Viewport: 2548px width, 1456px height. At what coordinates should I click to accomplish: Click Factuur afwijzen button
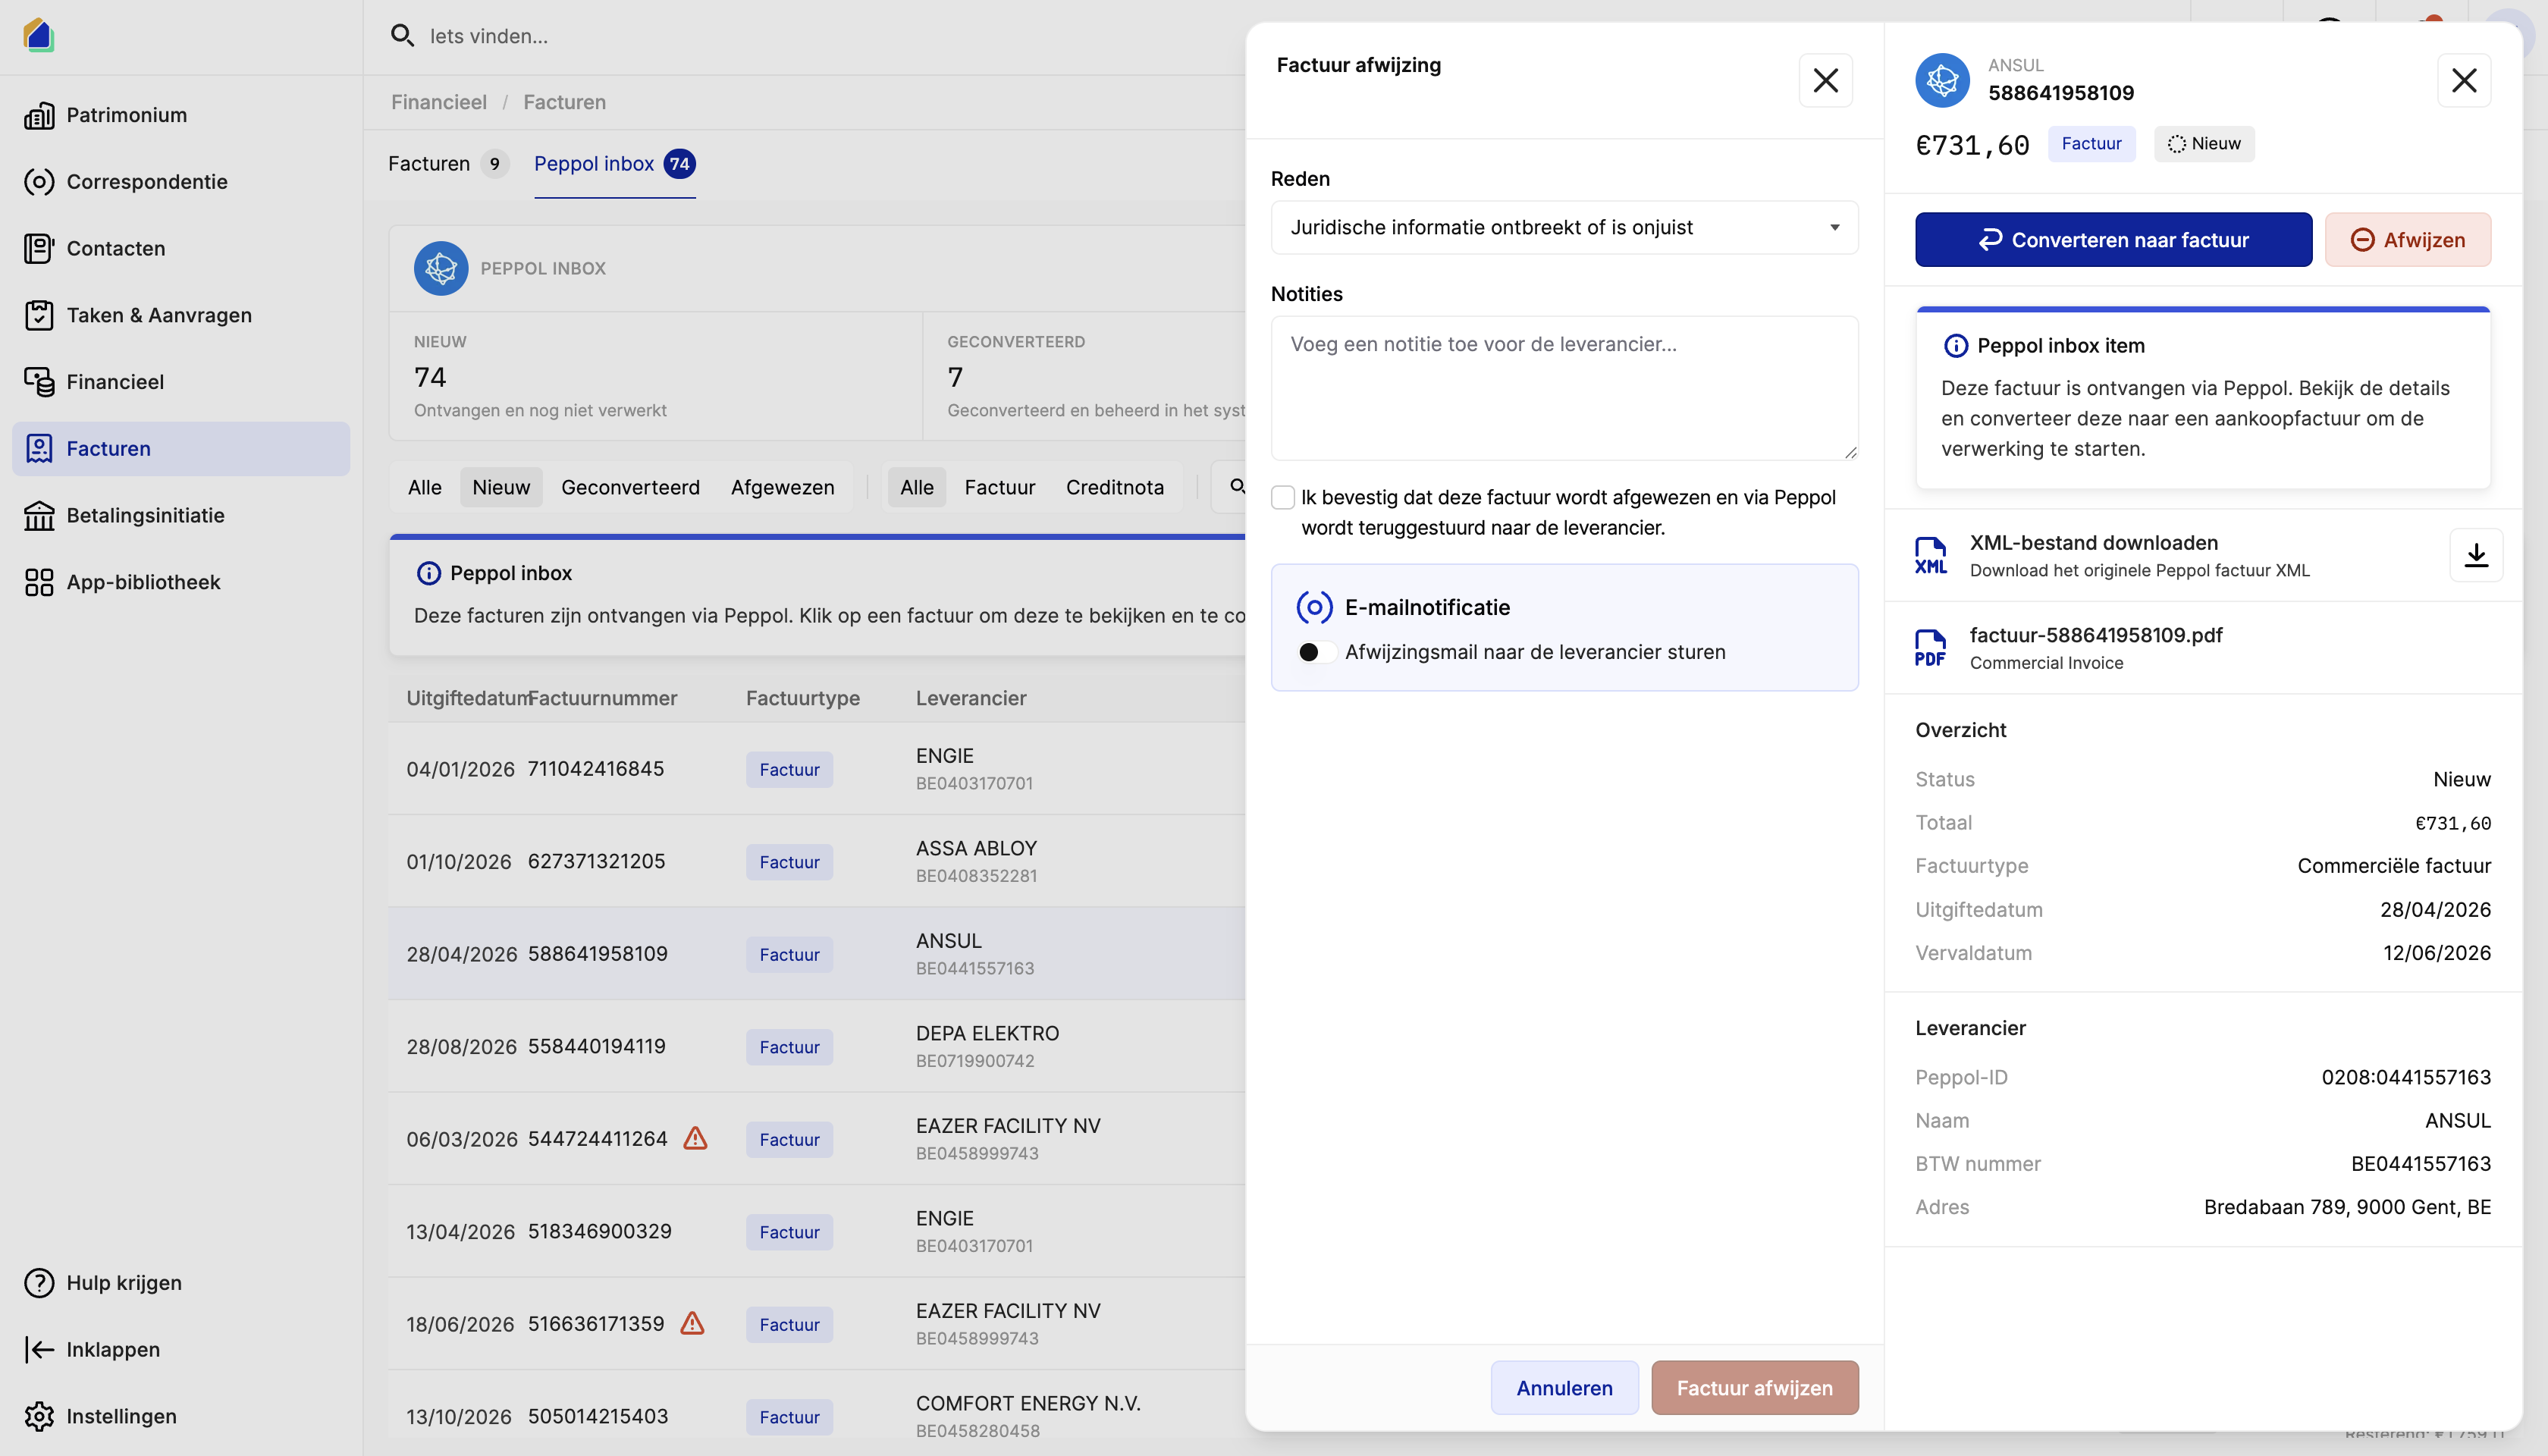[1754, 1387]
